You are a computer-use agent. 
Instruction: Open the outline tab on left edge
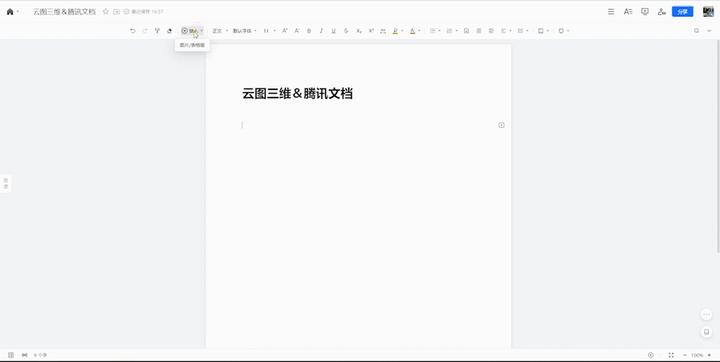[x=6, y=184]
